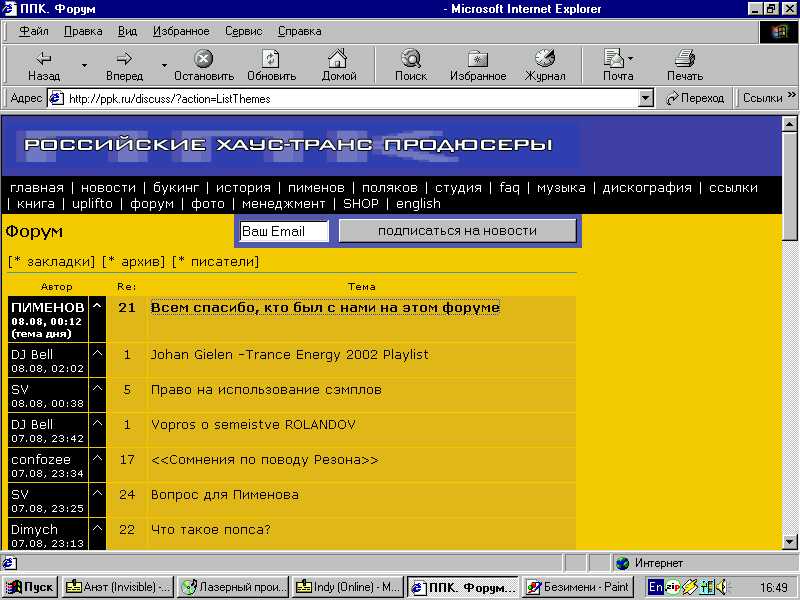This screenshot has height=600, width=800.
Task: Open the address bar dropdown list
Action: coord(645,98)
